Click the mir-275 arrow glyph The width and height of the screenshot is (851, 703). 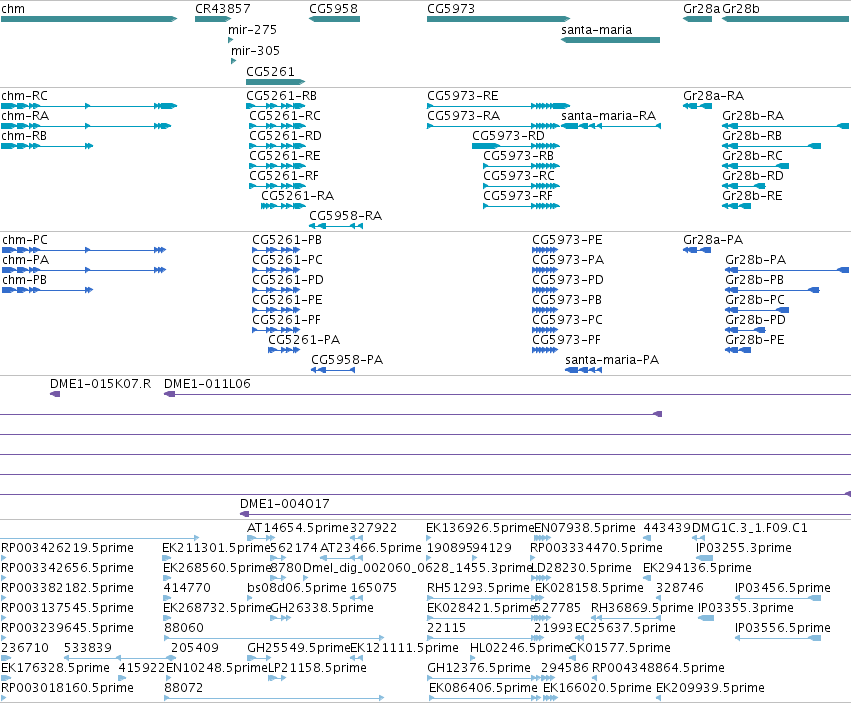tap(231, 40)
